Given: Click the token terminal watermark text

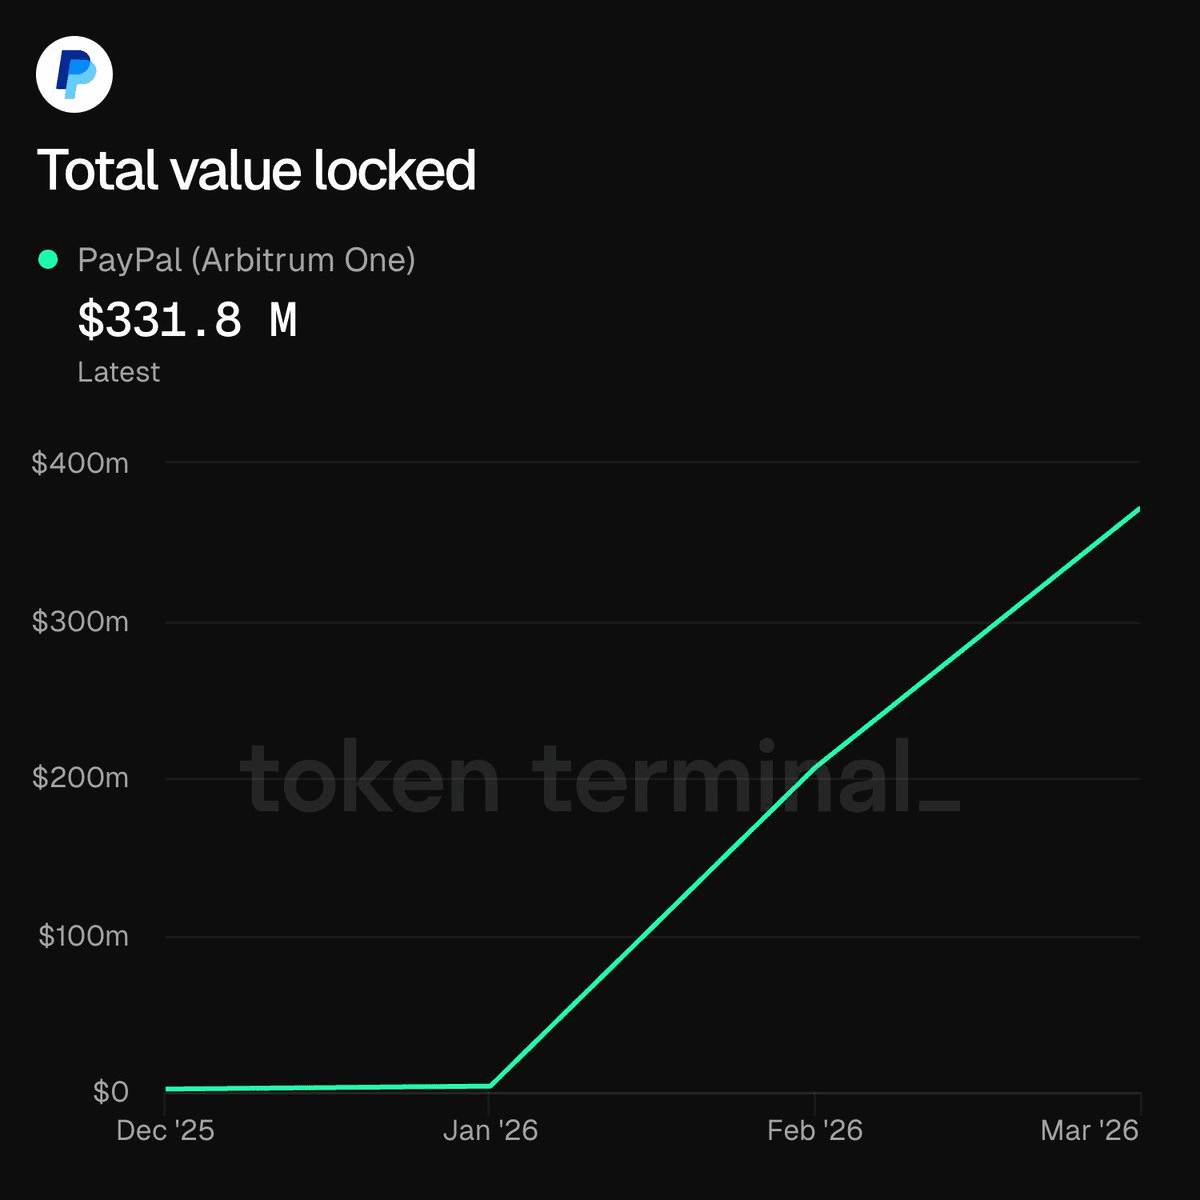Looking at the screenshot, I should click(x=598, y=778).
